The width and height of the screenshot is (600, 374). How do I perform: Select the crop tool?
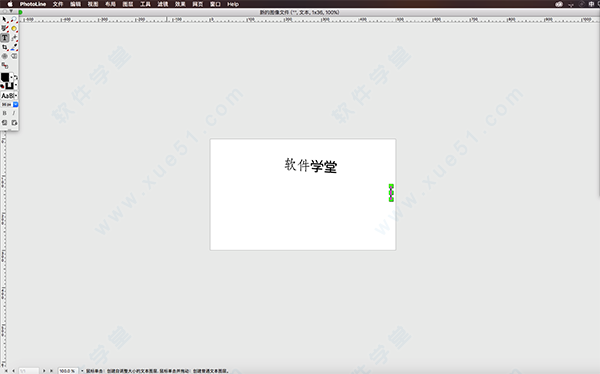point(5,47)
